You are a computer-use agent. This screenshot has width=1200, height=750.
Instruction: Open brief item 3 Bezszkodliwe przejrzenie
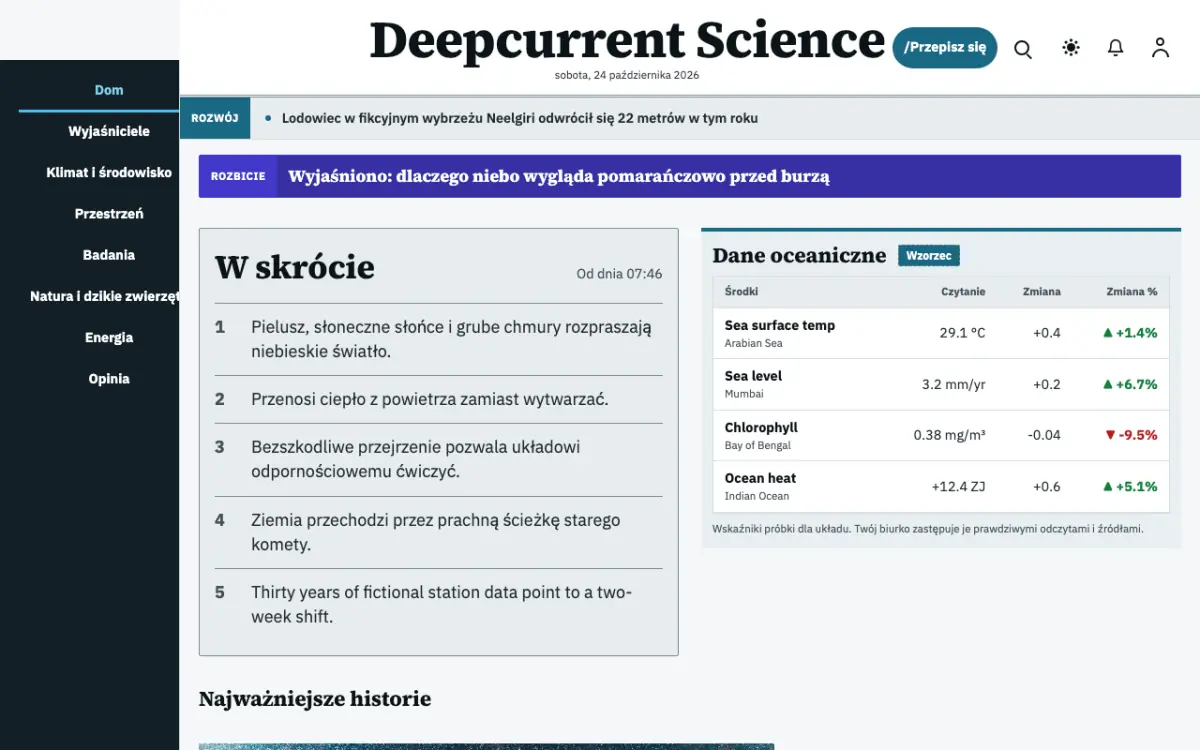click(438, 459)
